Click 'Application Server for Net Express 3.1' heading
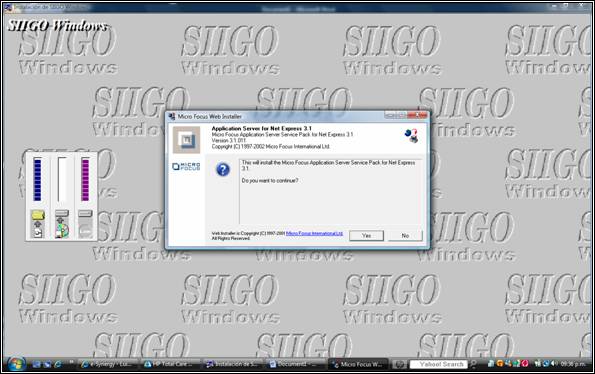The image size is (595, 374). click(x=261, y=129)
